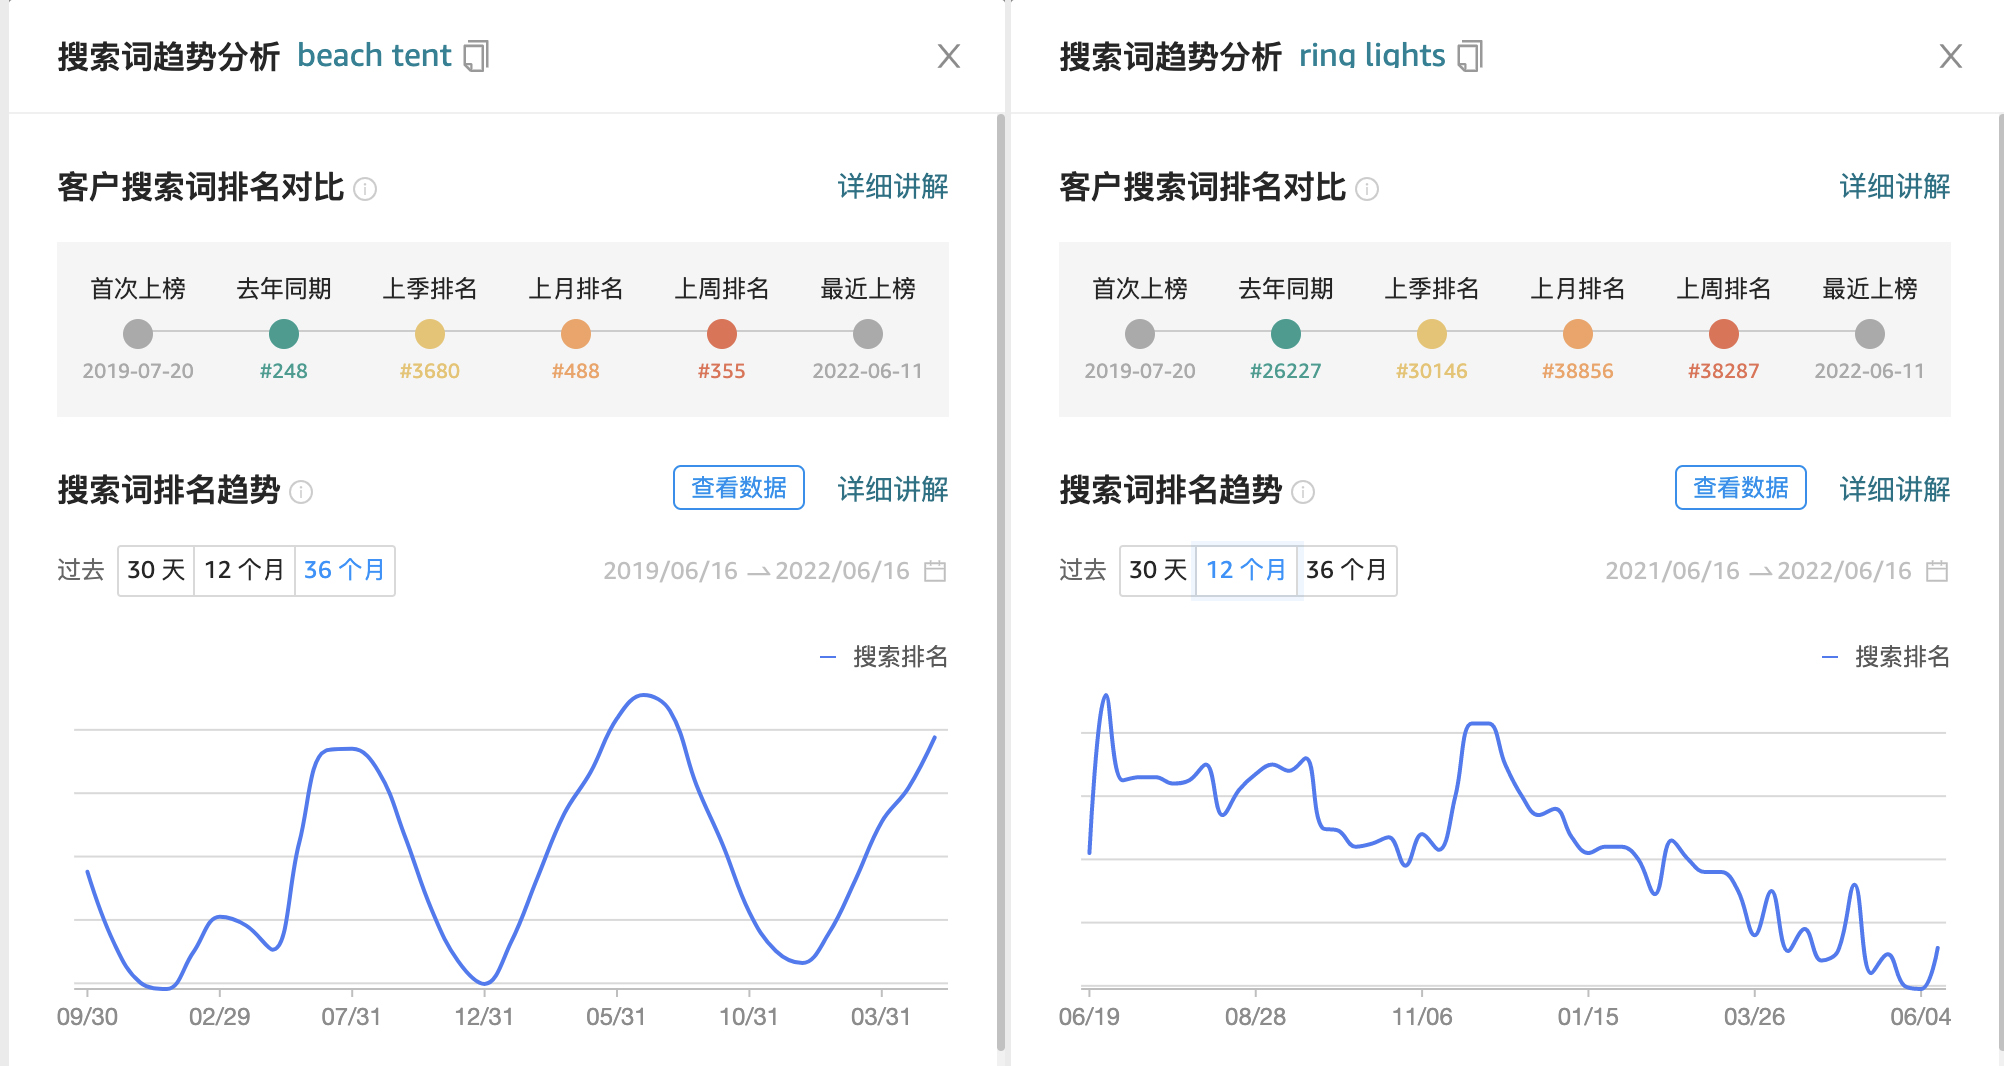Click the info icon beside 搜索词排名趋势 for beach tent
2004x1066 pixels.
click(x=300, y=492)
